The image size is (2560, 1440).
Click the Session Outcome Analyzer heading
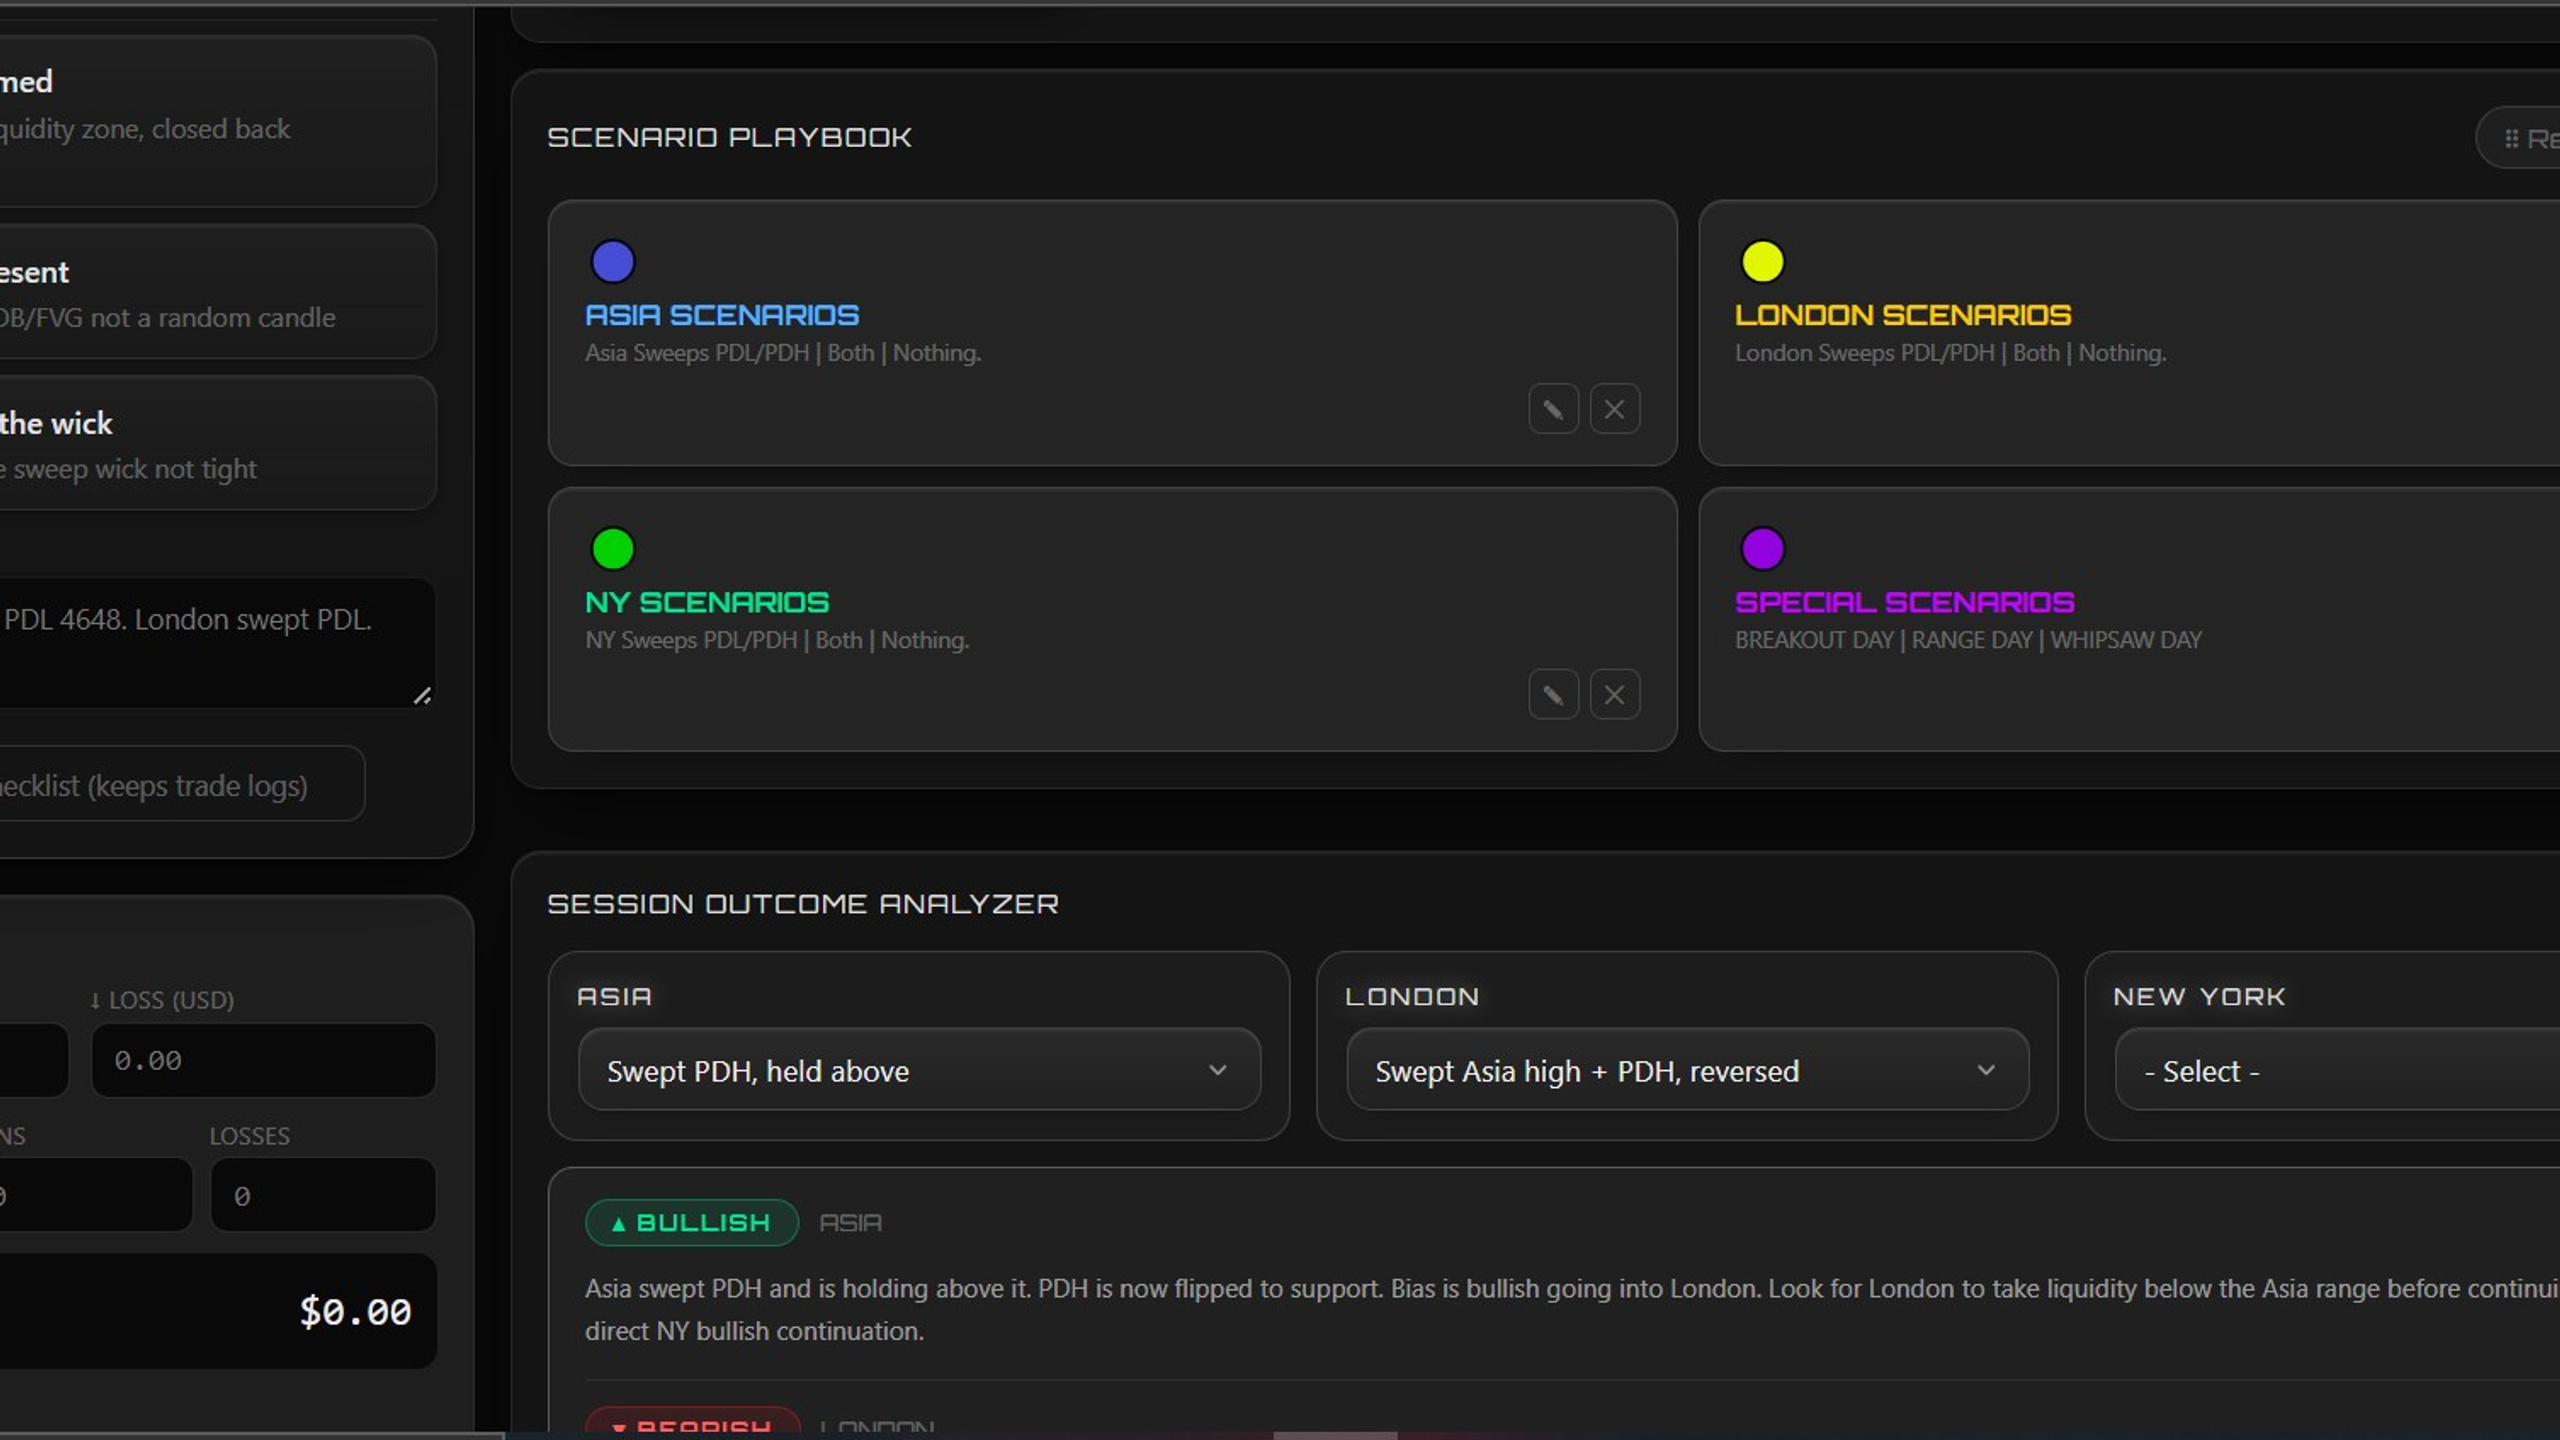pos(803,904)
